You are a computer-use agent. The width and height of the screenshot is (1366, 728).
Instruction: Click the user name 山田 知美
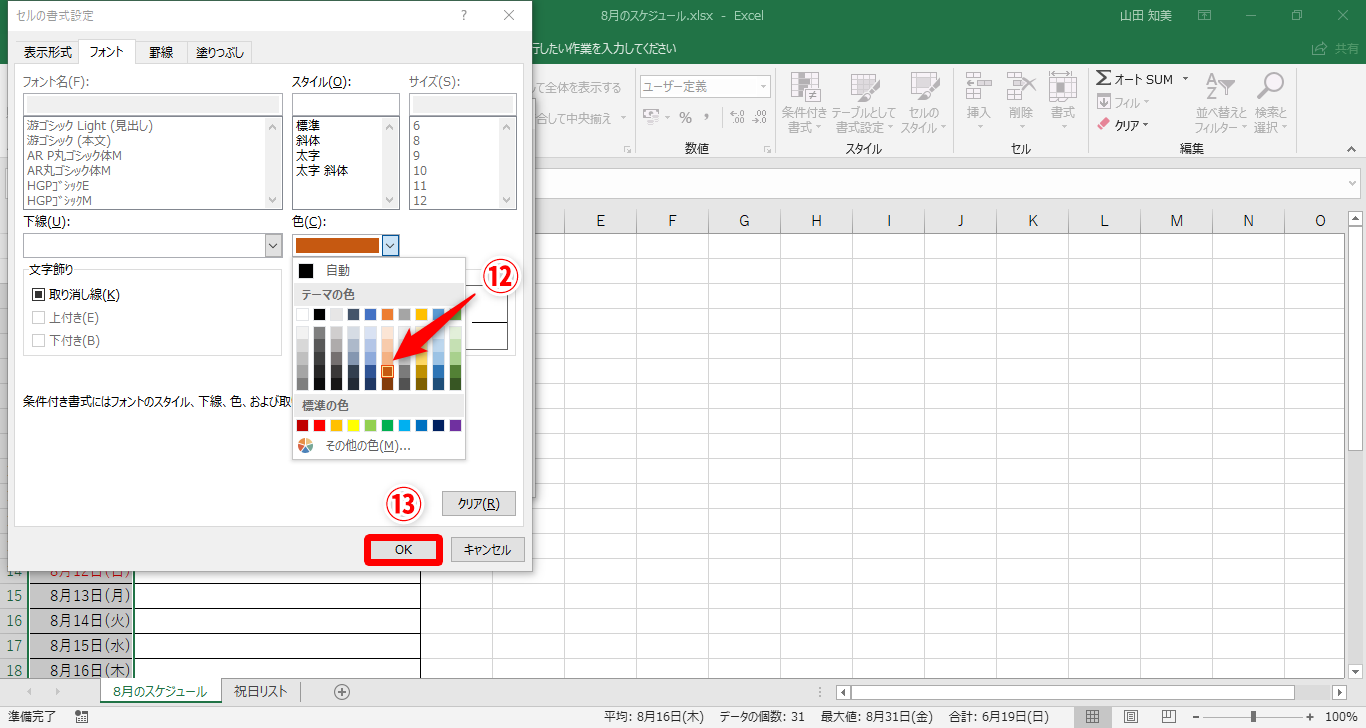click(x=1147, y=16)
